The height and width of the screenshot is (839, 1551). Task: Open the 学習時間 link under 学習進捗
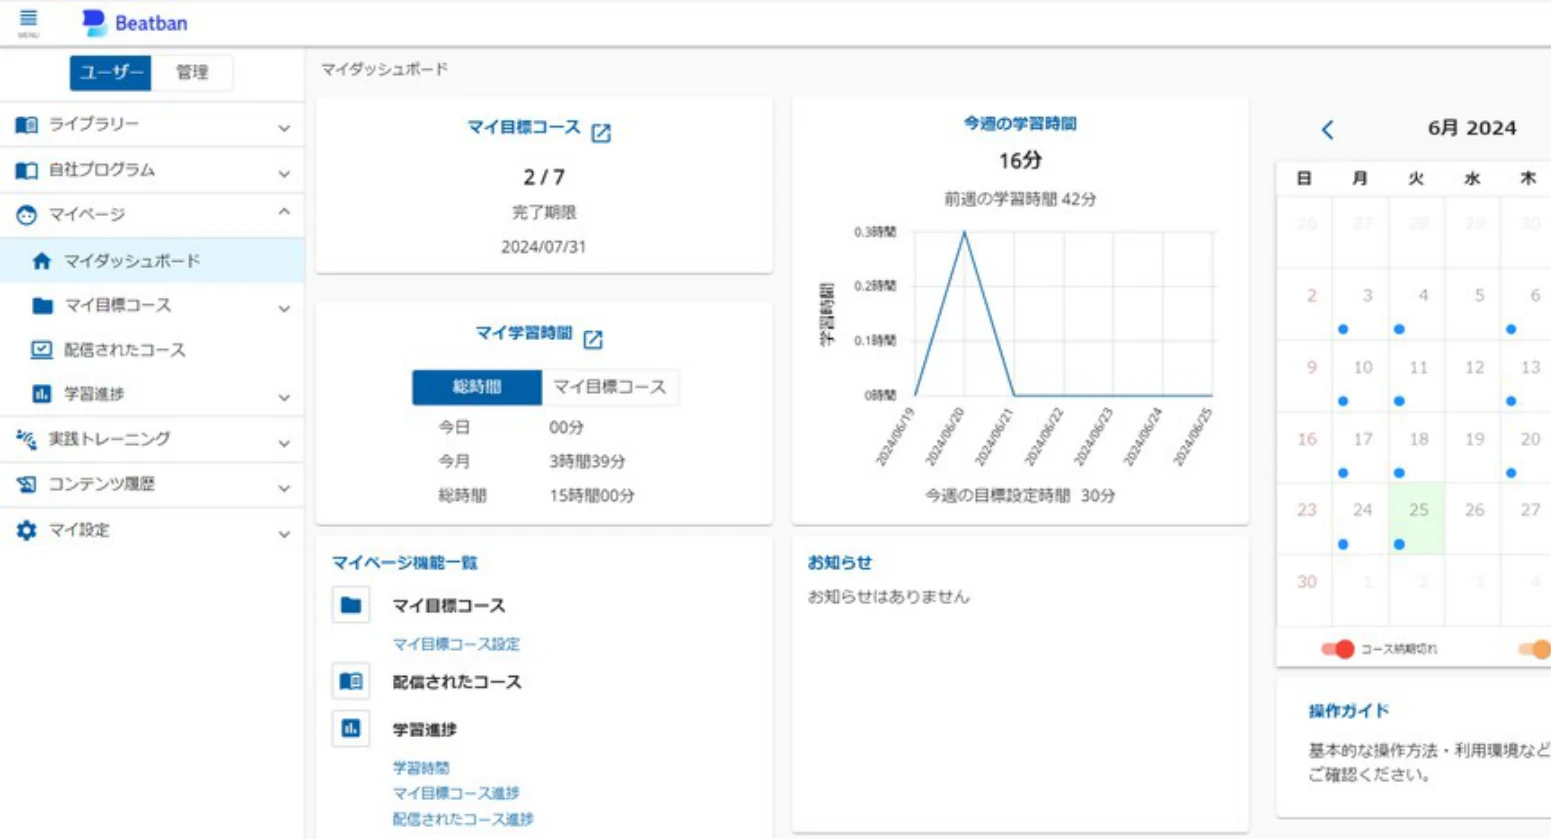coord(421,768)
